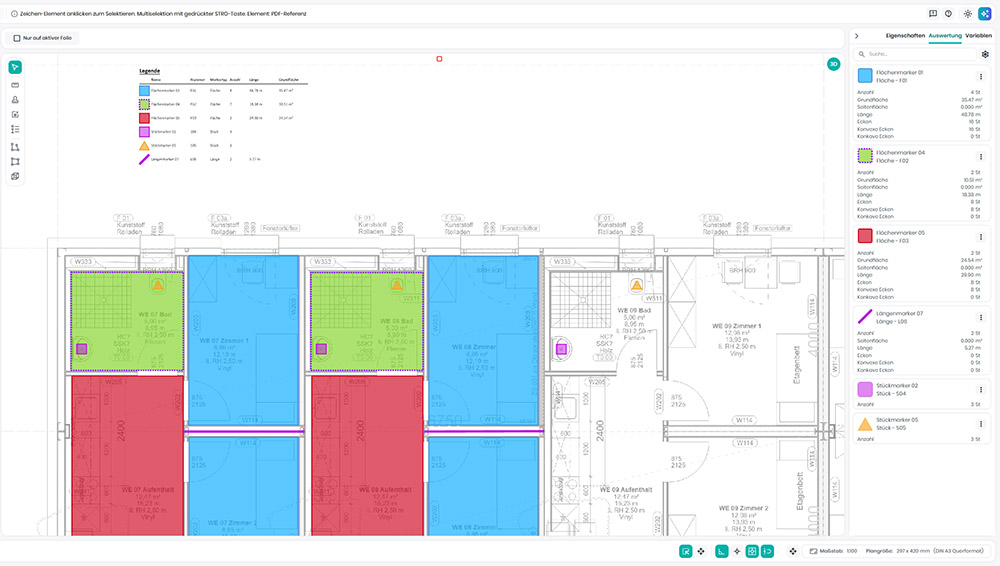Click the blue Flächenmarker 01 color swatch
The image size is (1000, 566).
point(865,76)
